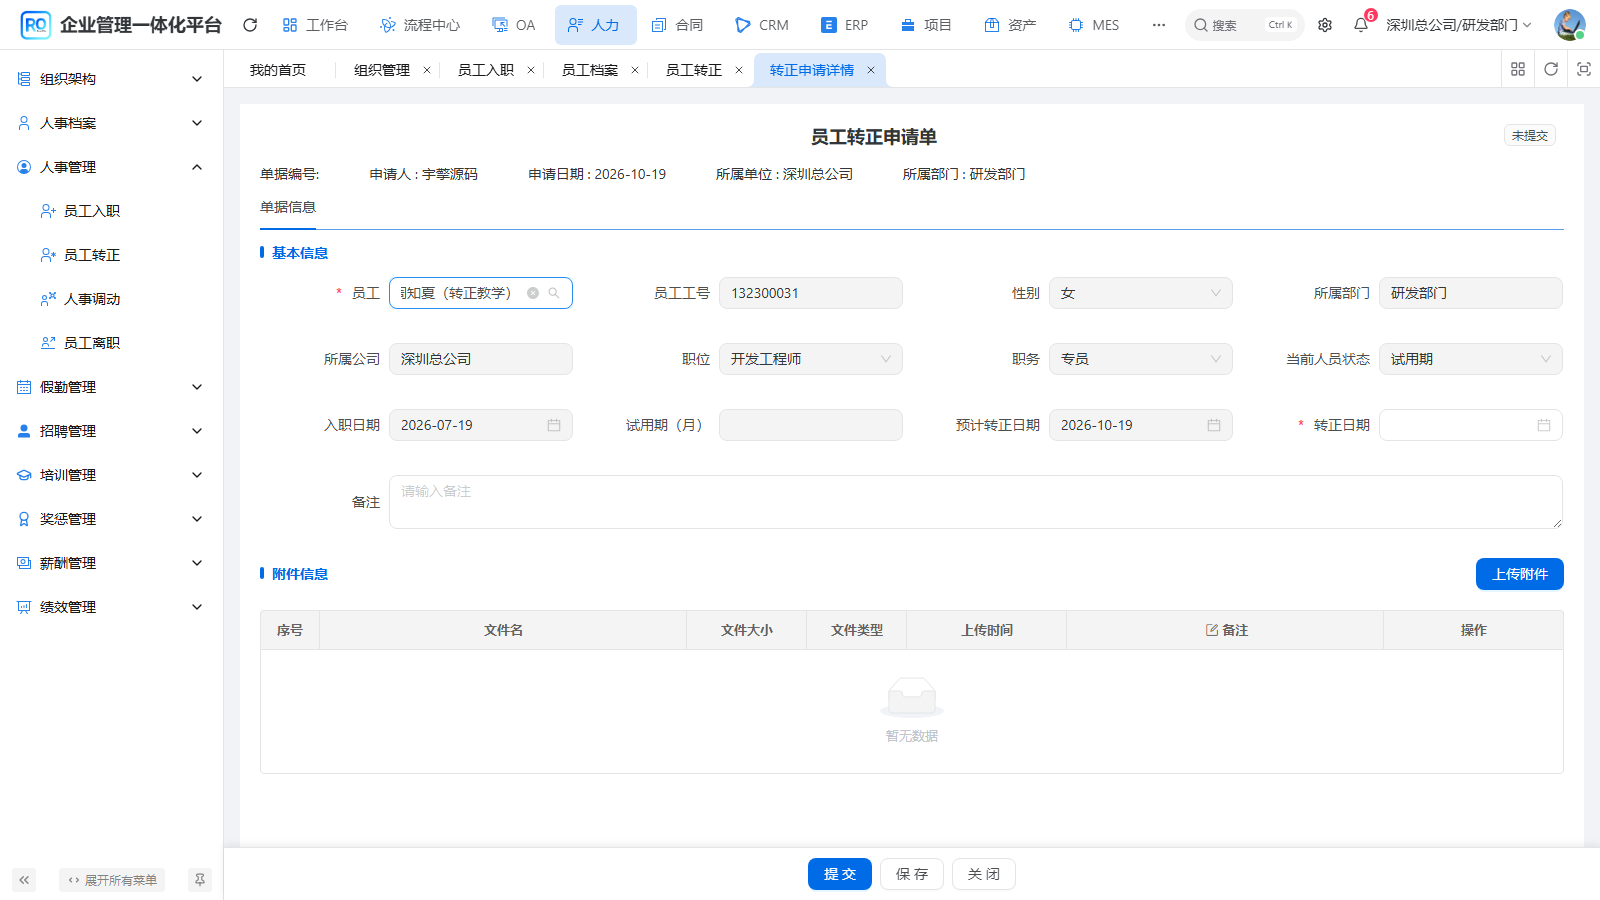Open the 人力 module
Screen dimensions: 1600x900
click(595, 25)
